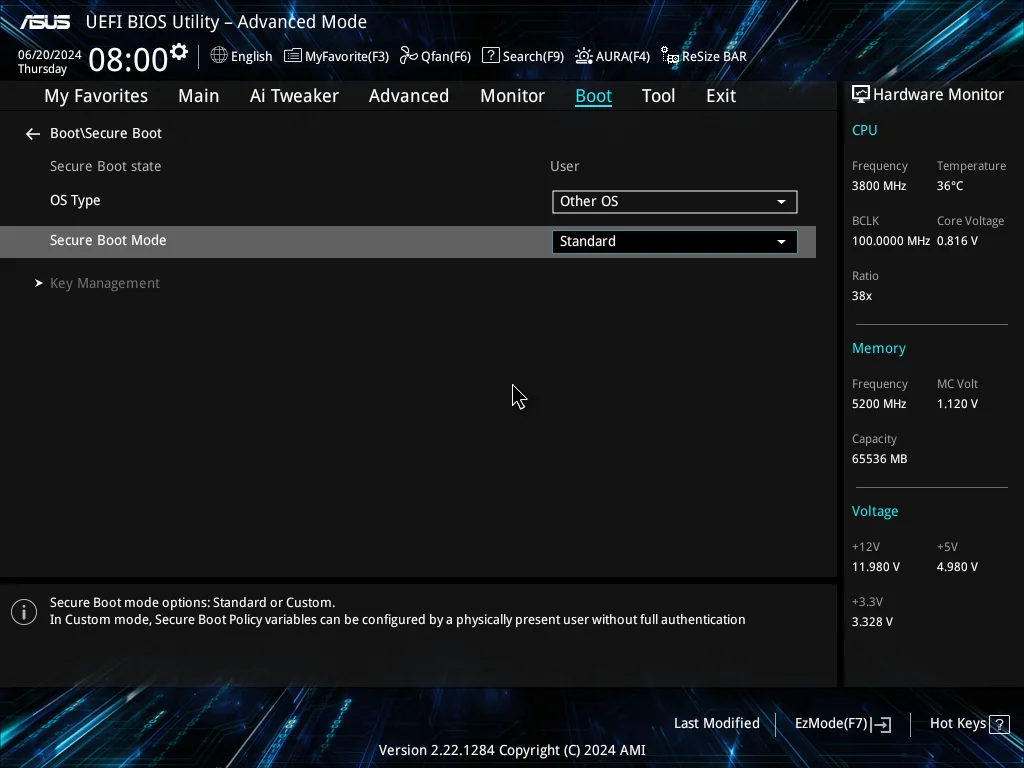Click the OS Type dropdown arrow
Image resolution: width=1024 pixels, height=768 pixels.
click(x=781, y=202)
